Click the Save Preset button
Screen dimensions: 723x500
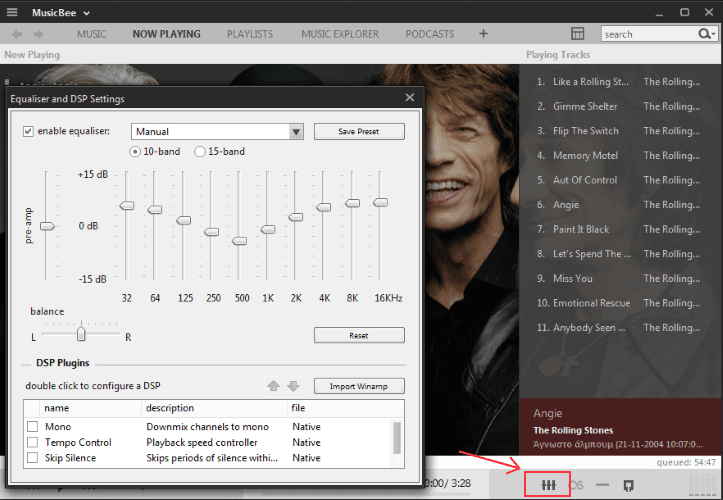359,131
